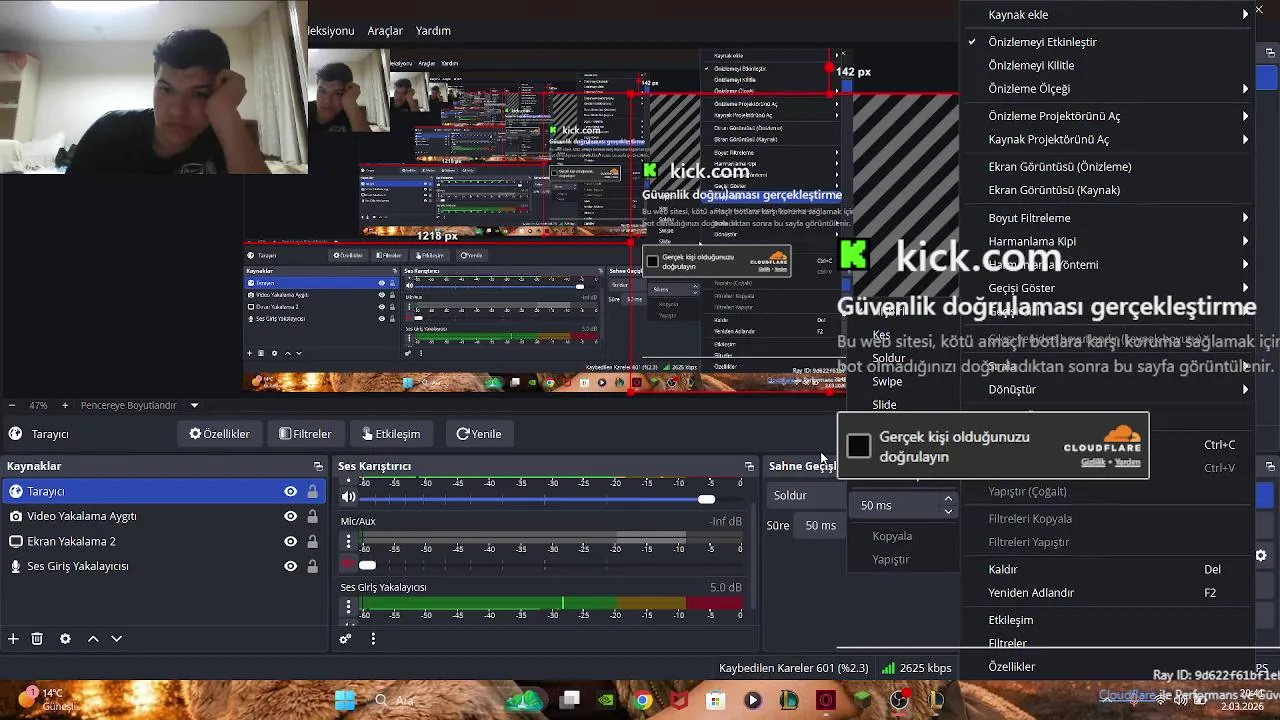Move the source up with the up arrow

pos(93,638)
